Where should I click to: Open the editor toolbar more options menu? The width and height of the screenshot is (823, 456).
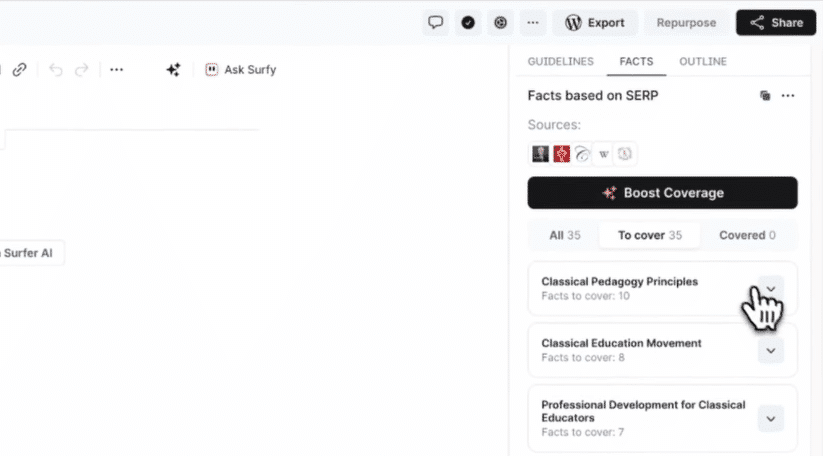pos(117,70)
